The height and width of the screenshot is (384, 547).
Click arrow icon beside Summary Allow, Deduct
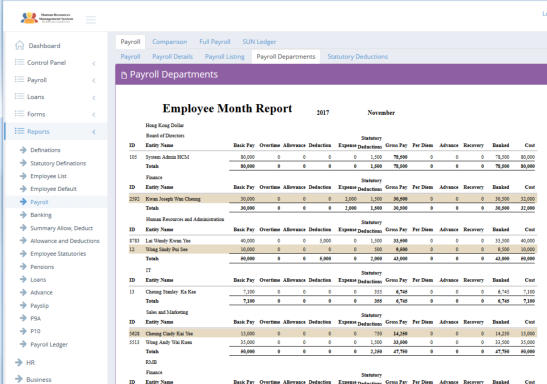click(23, 228)
